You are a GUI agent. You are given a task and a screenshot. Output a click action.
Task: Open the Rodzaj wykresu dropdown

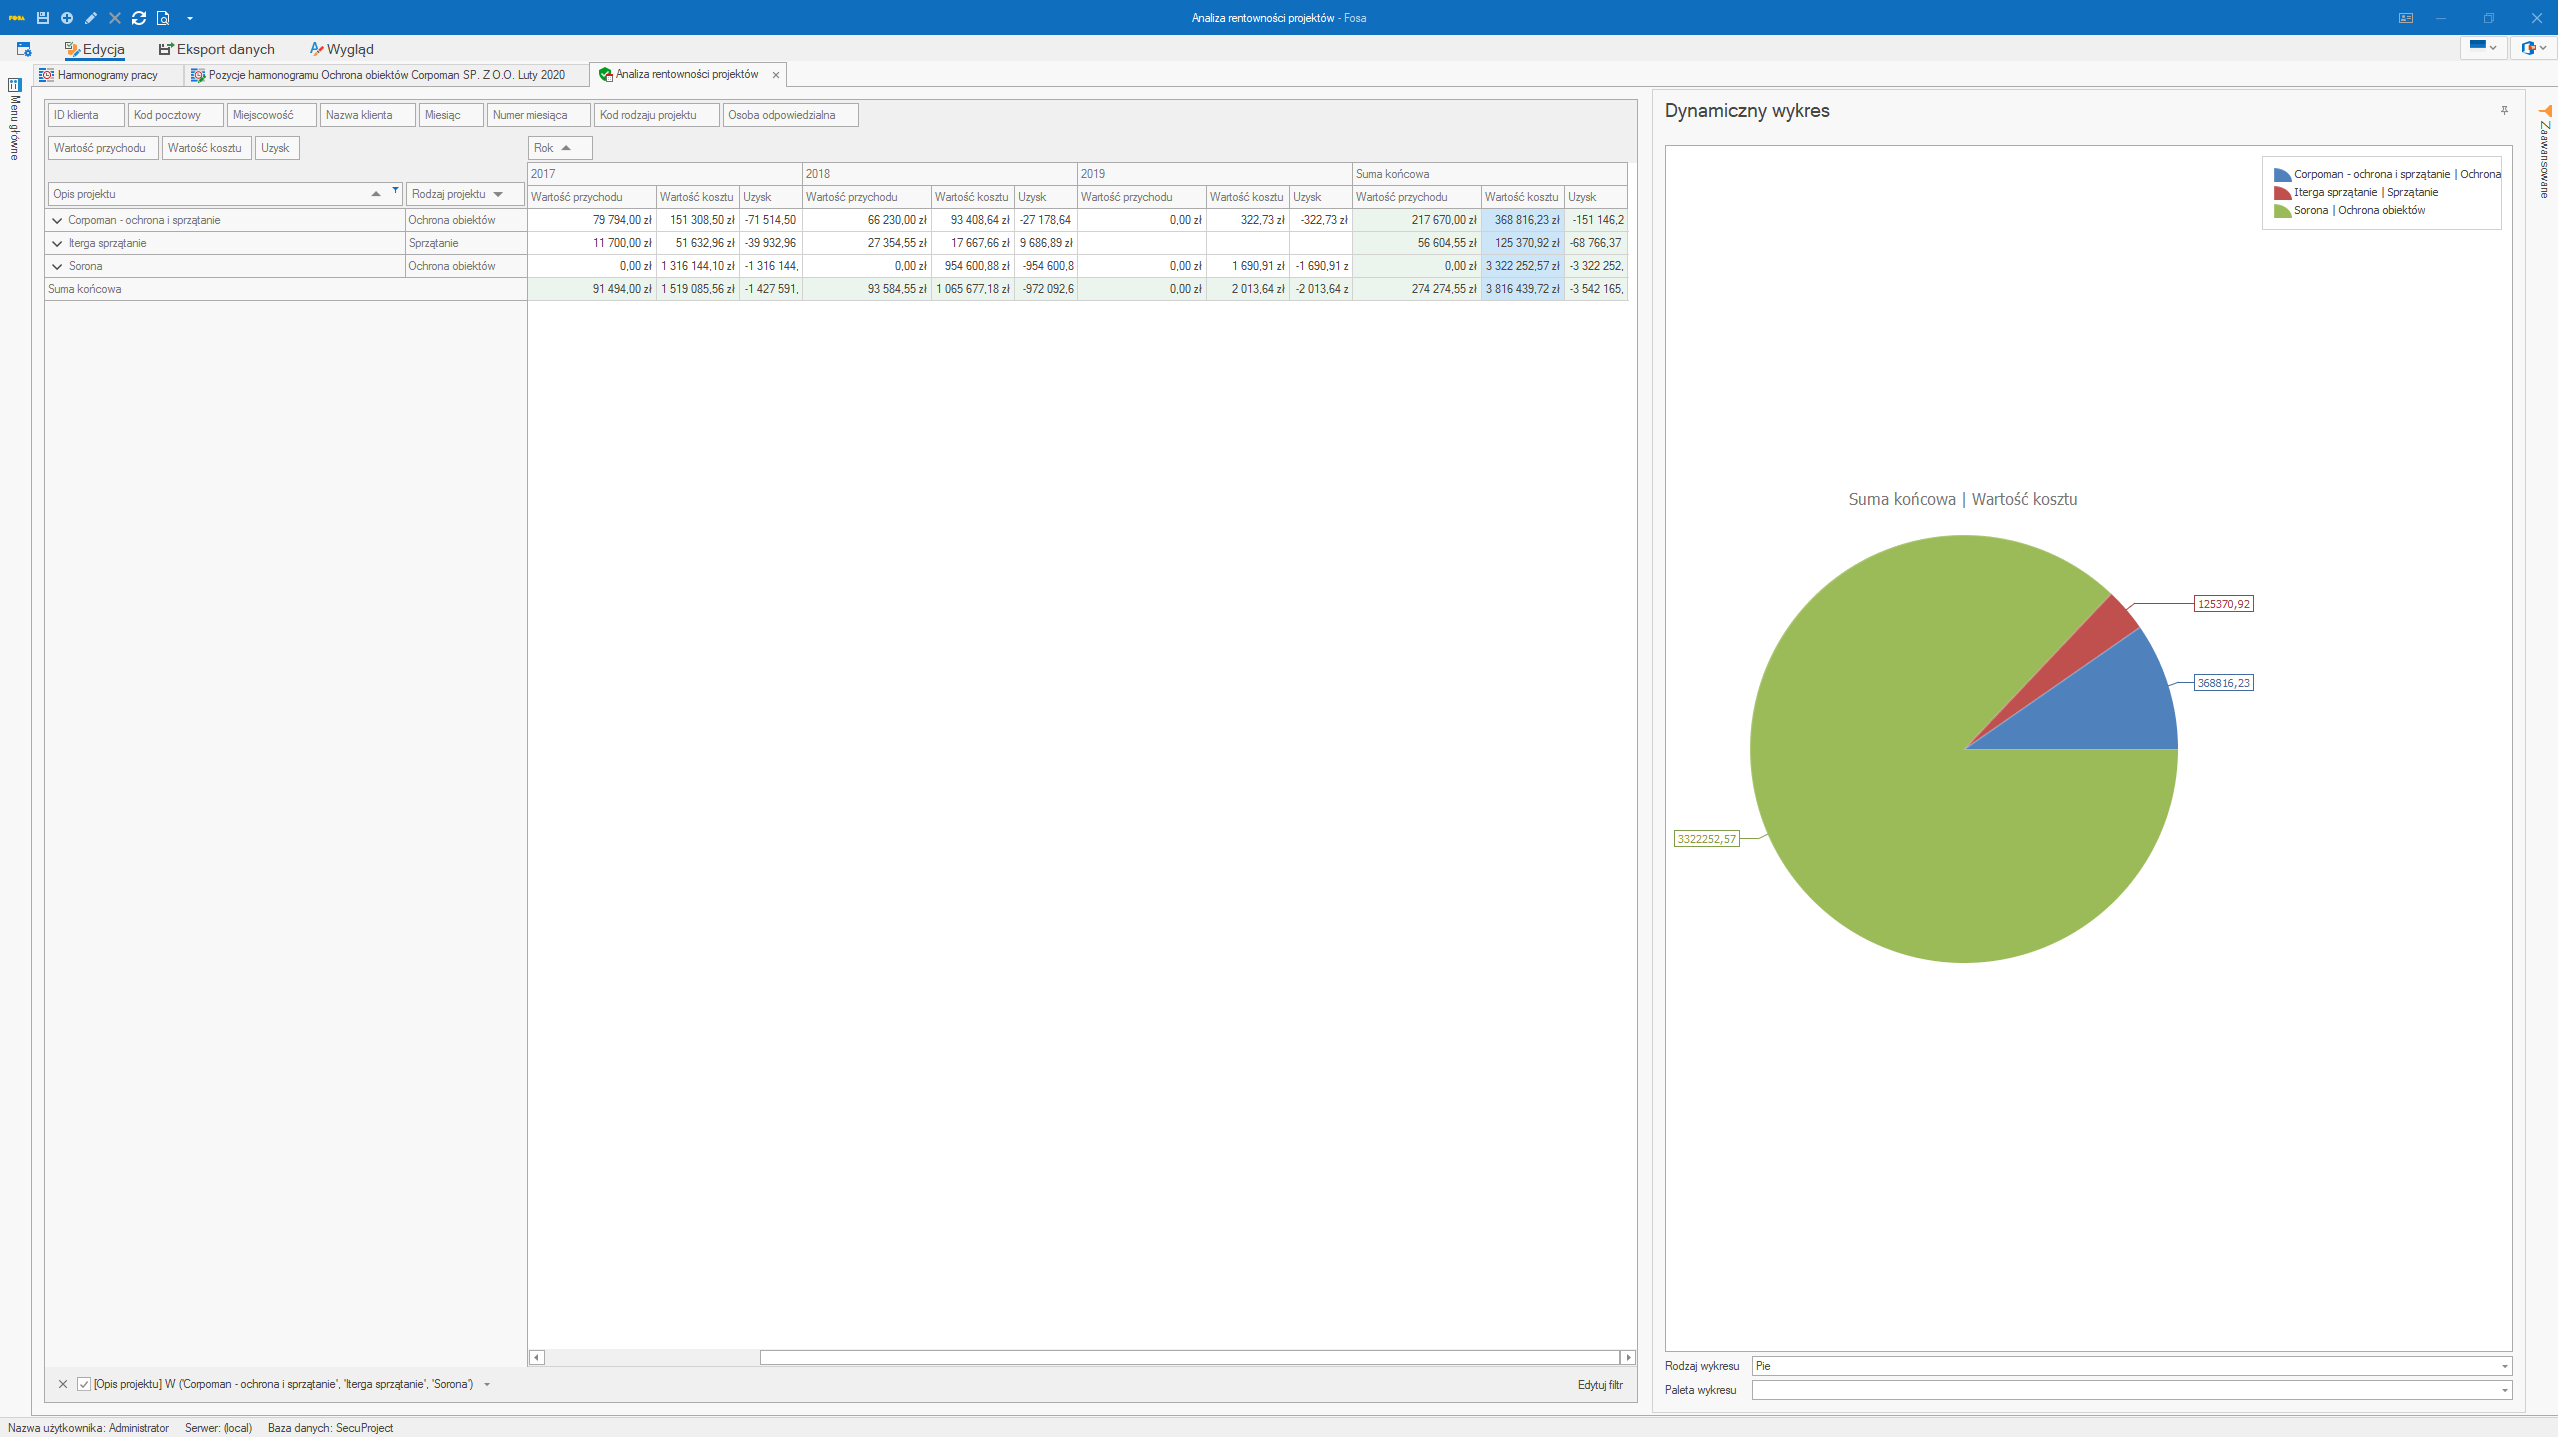(2504, 1366)
